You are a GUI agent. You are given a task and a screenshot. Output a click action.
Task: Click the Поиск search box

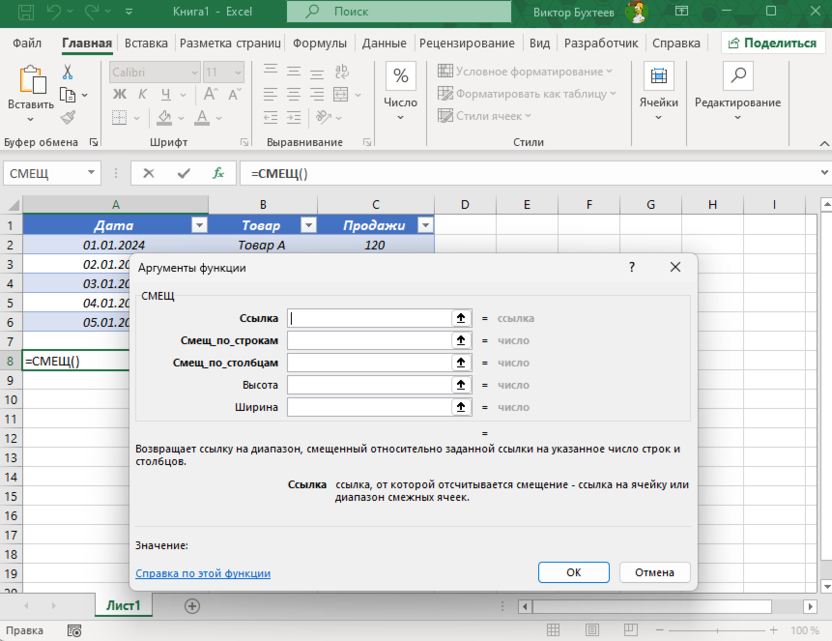point(399,12)
